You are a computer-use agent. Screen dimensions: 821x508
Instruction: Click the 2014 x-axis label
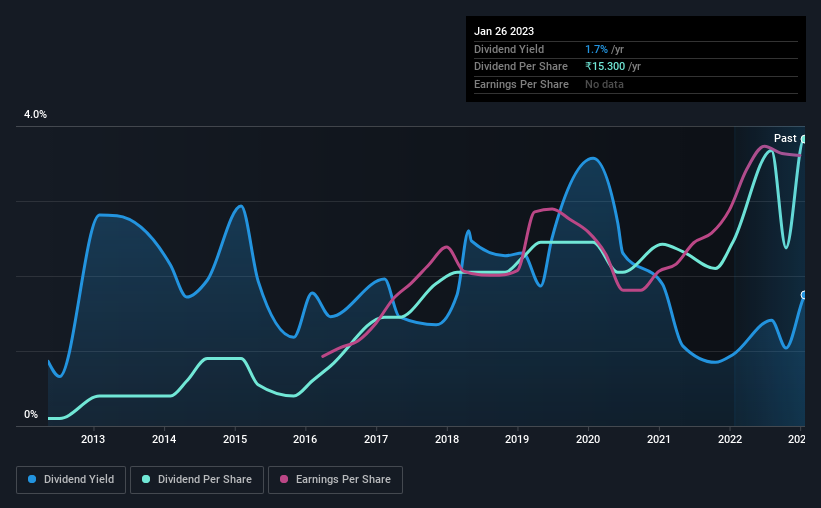164,439
